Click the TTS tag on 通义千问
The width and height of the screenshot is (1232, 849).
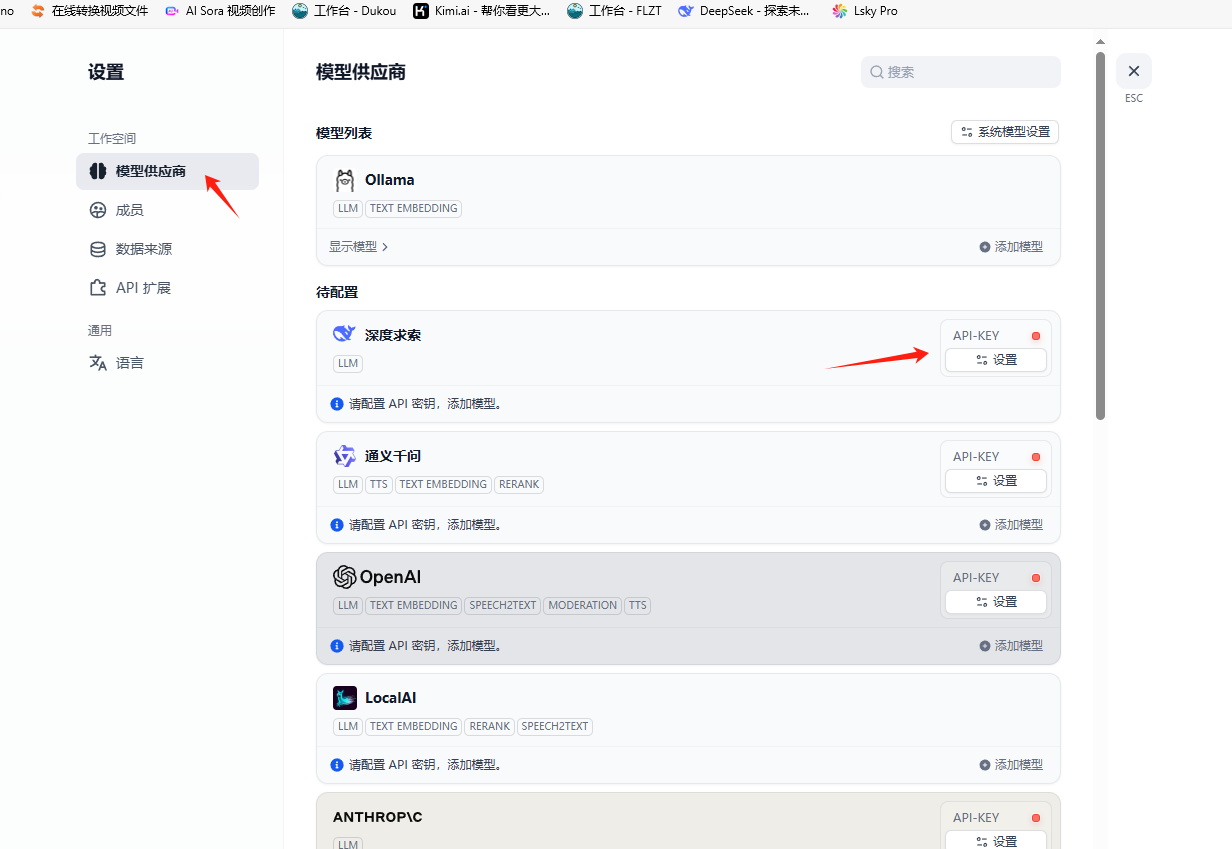tap(378, 484)
